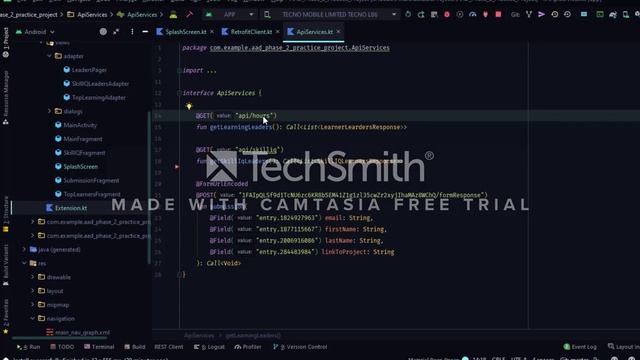640x360 pixels.
Task: Open the Version Control tool window
Action: pyautogui.click(x=300, y=347)
